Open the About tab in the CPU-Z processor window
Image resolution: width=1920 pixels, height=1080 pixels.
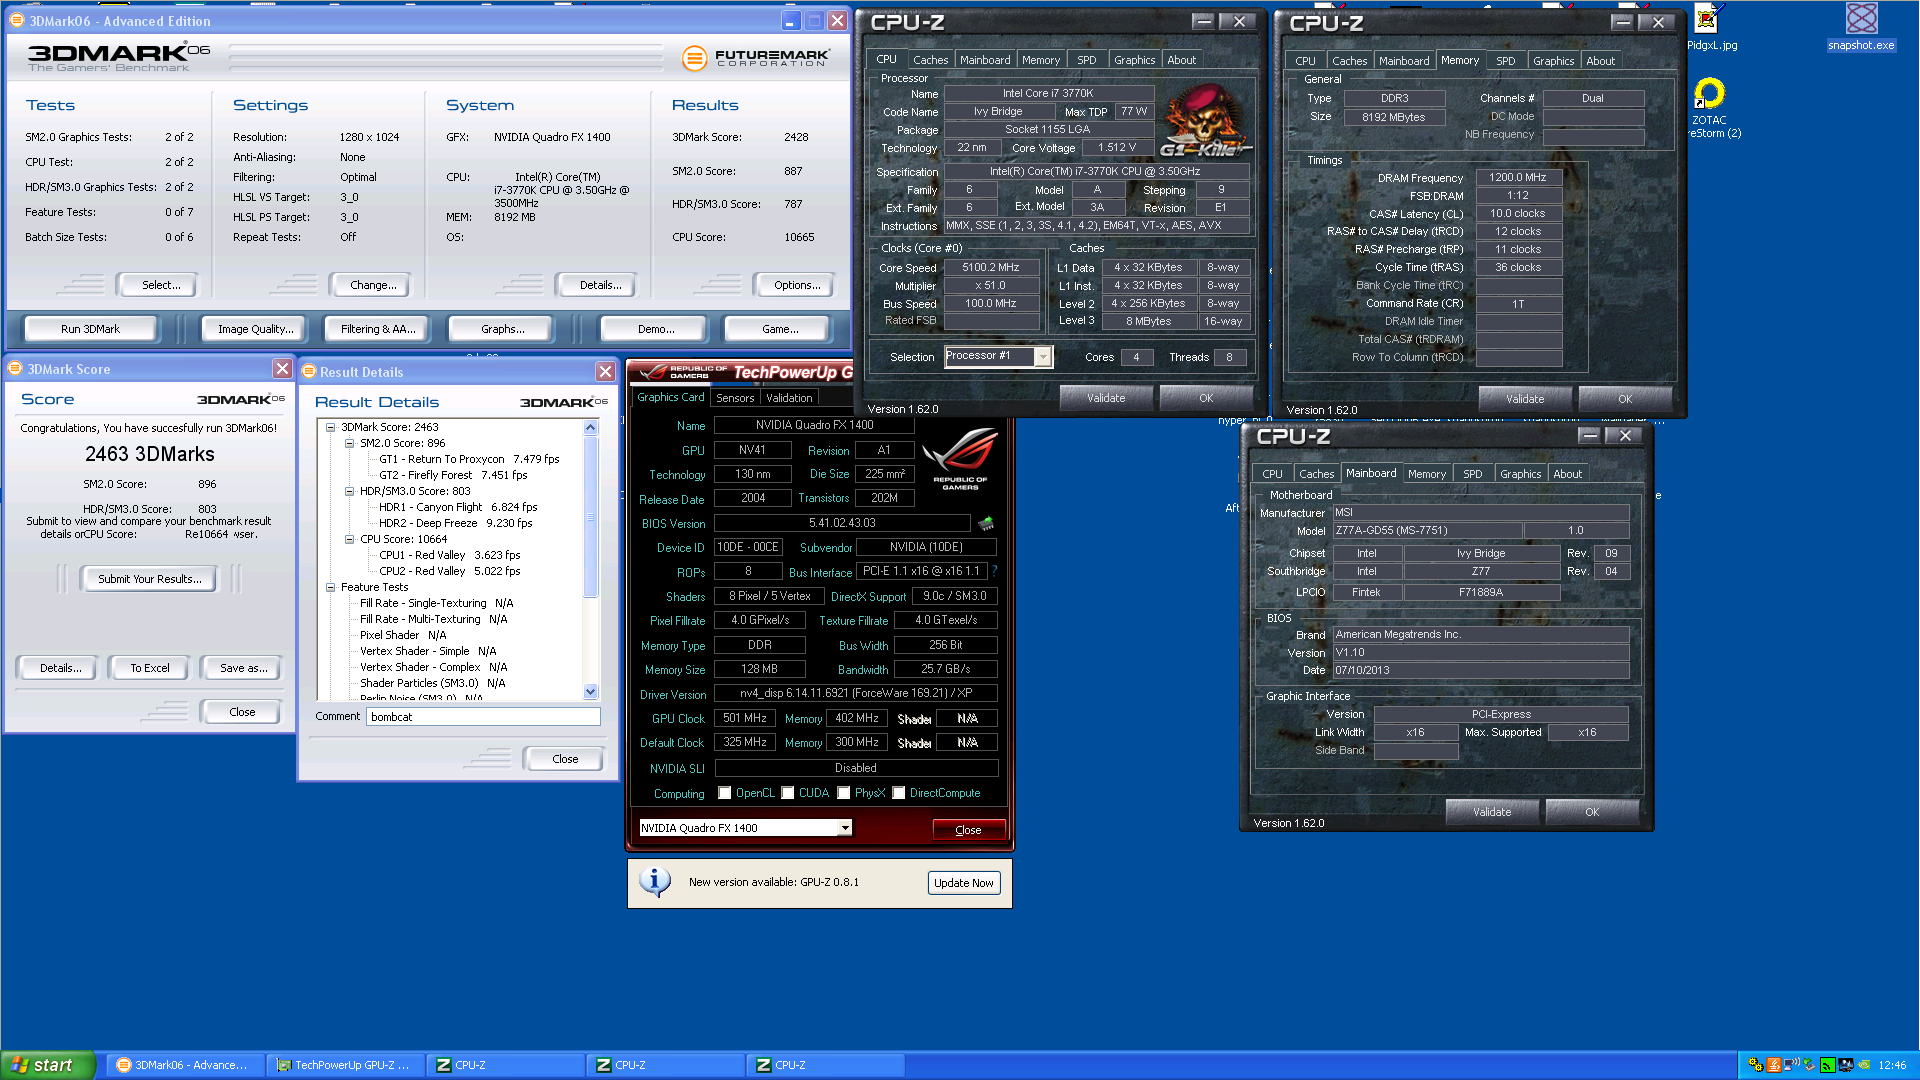coord(1181,60)
